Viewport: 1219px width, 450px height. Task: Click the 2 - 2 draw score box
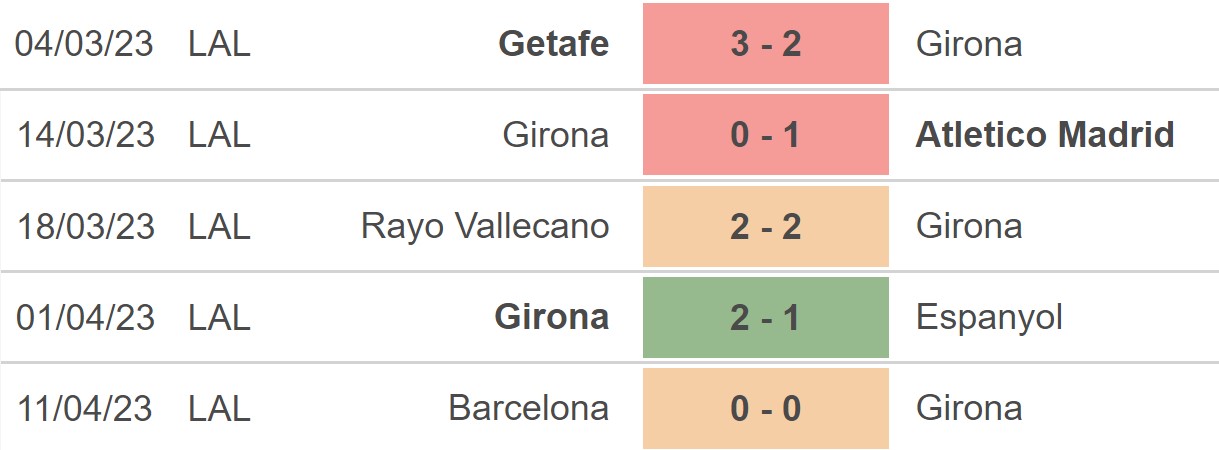(x=766, y=226)
